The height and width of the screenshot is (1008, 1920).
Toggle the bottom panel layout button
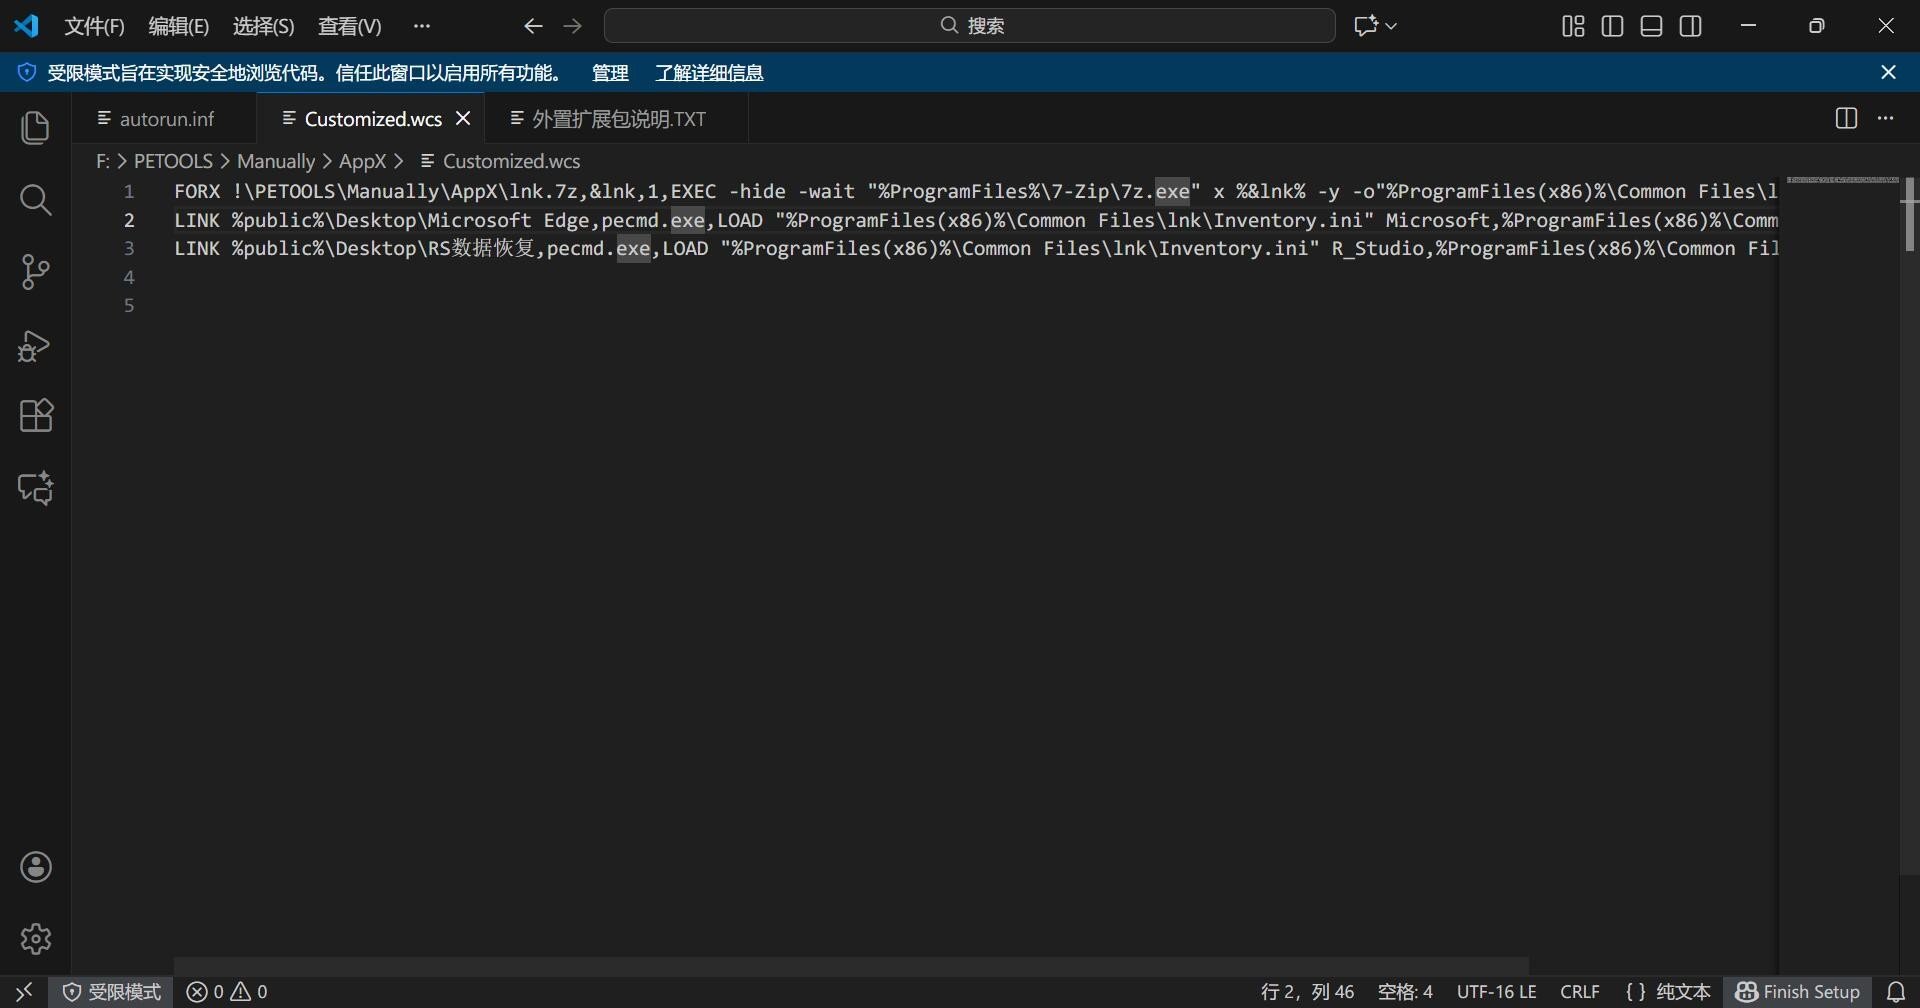point(1652,26)
